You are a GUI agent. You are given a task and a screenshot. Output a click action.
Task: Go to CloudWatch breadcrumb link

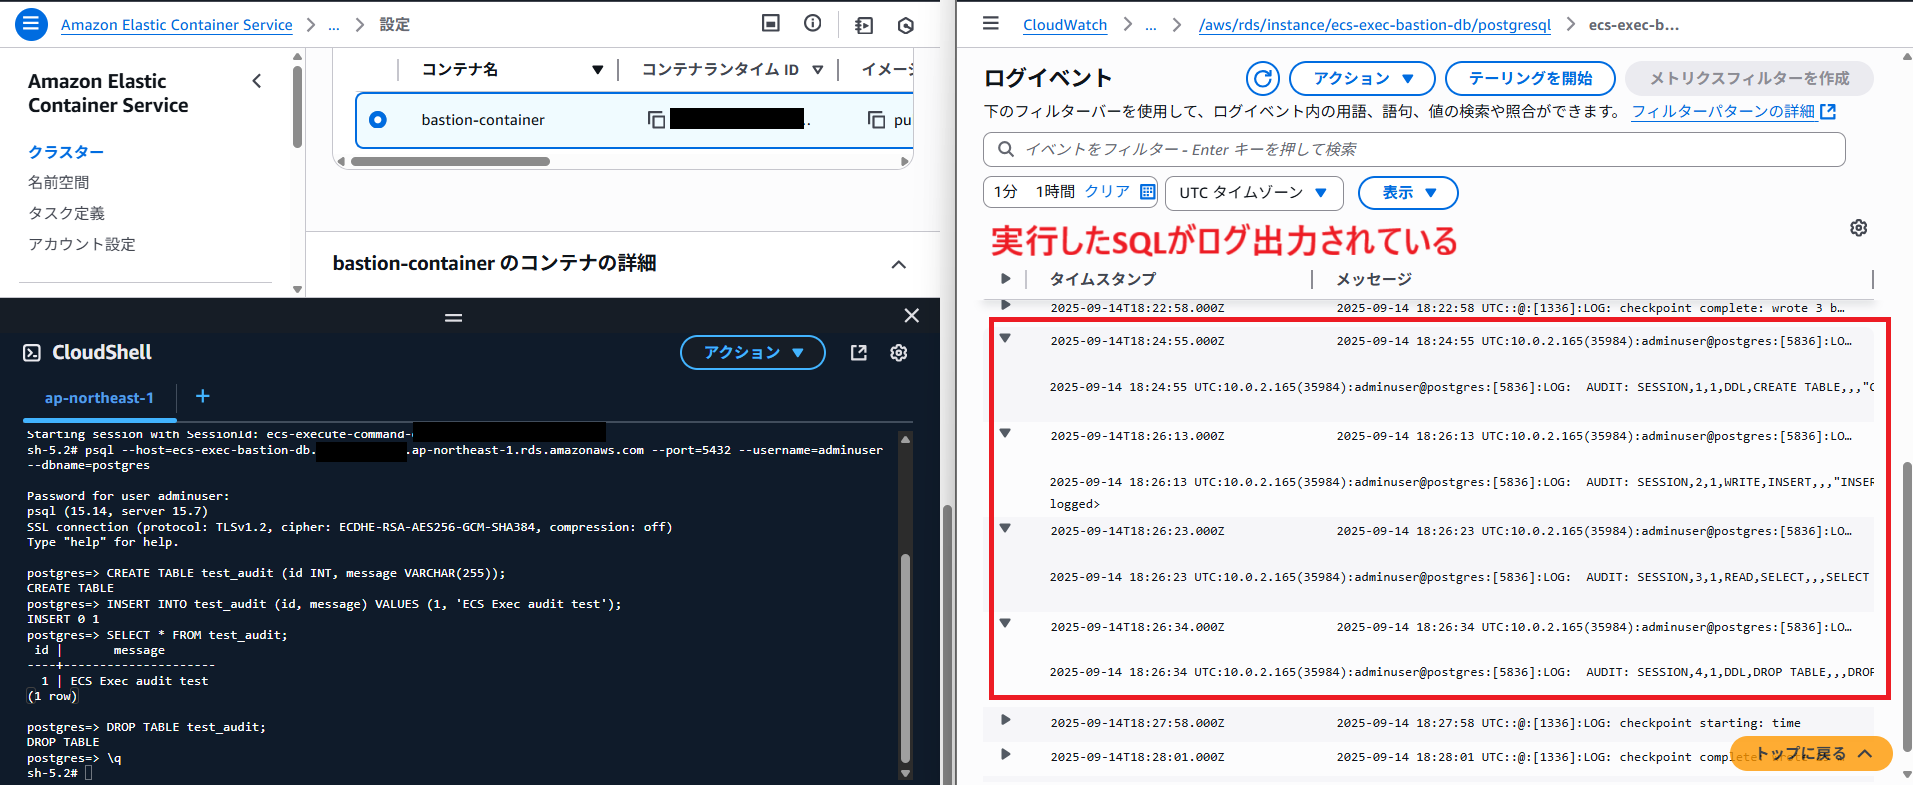pos(1065,25)
